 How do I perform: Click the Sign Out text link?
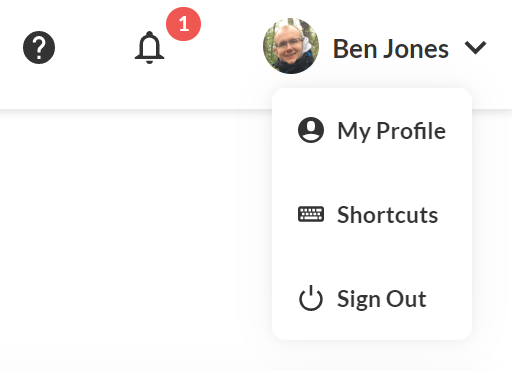pos(382,299)
